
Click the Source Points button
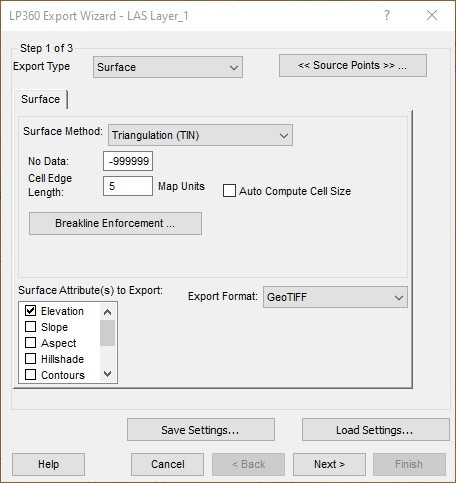(353, 66)
